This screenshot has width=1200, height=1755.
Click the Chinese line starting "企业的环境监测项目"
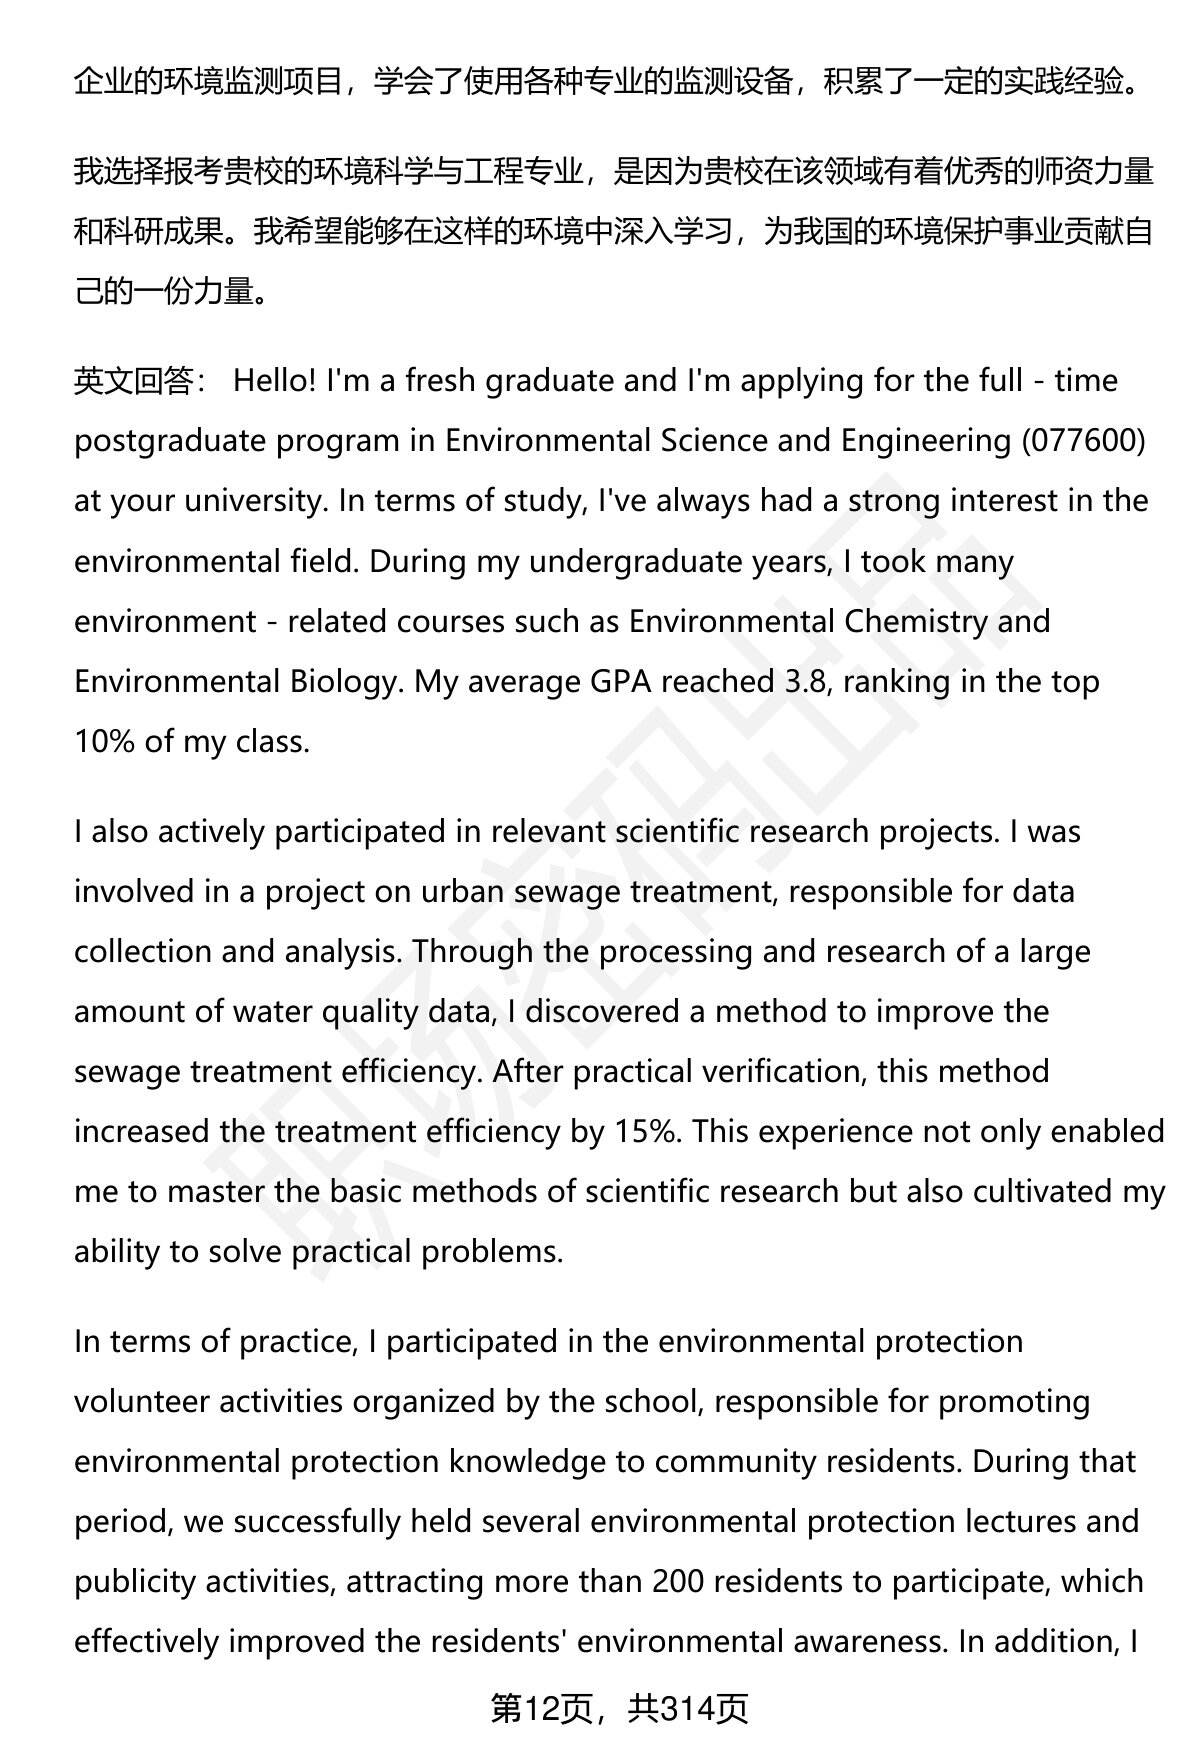[606, 82]
